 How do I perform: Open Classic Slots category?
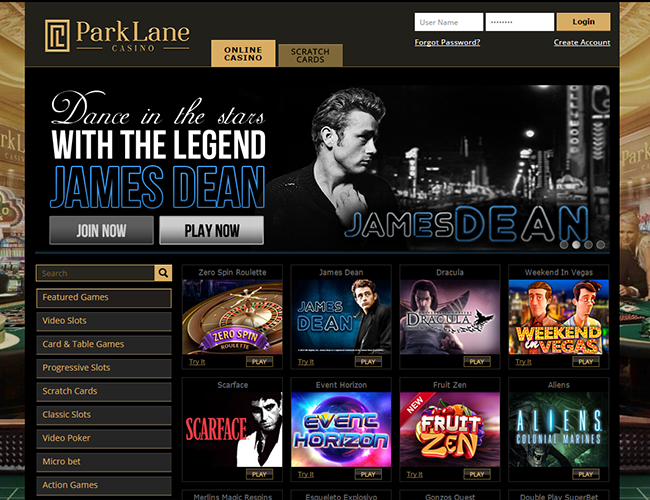point(104,415)
